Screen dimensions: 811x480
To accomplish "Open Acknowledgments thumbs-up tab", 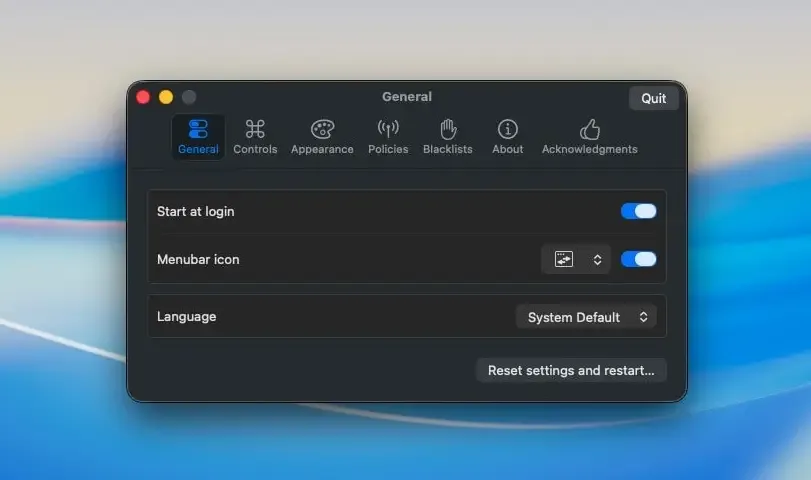I will coord(590,137).
